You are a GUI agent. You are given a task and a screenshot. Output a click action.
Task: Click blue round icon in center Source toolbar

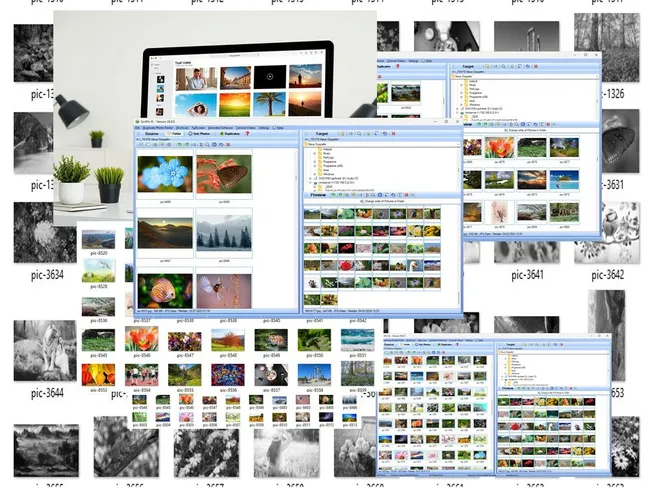(x=214, y=145)
